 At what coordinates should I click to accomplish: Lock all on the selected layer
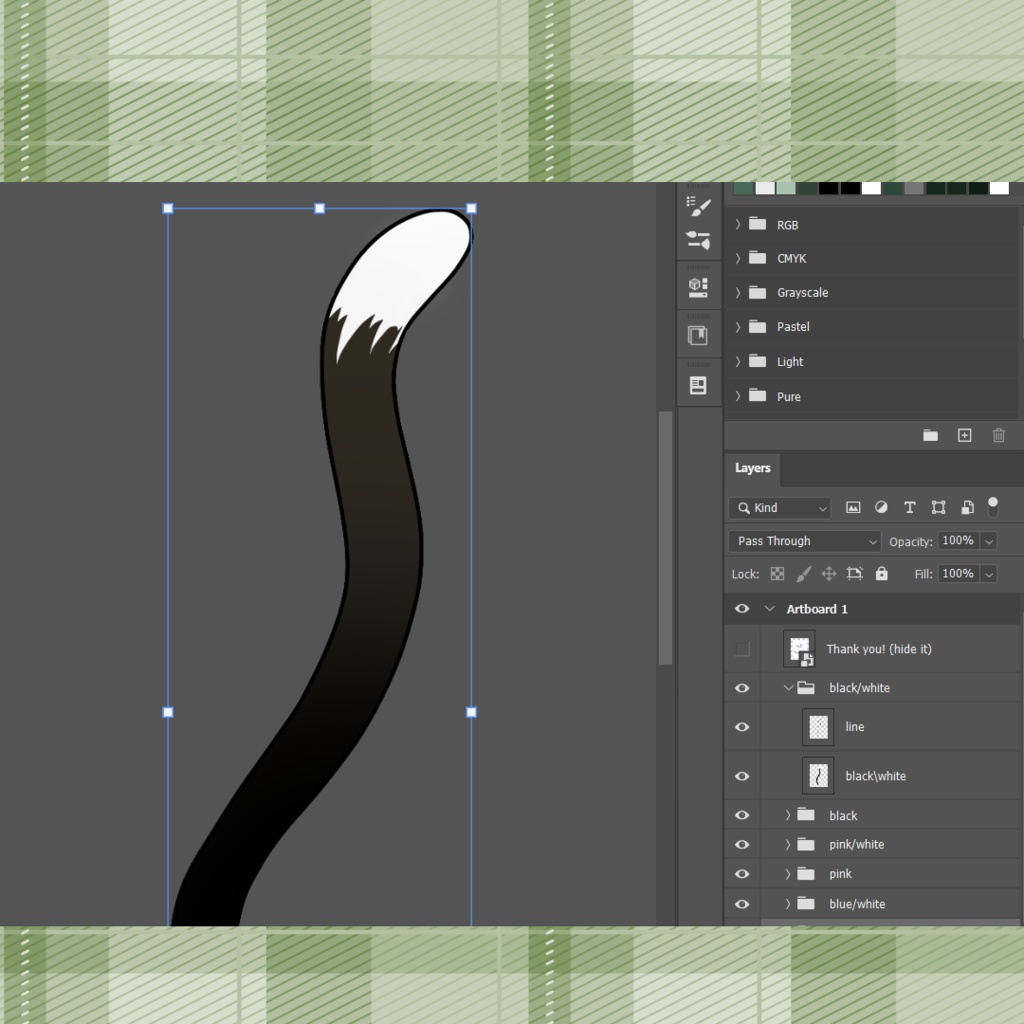pos(881,573)
